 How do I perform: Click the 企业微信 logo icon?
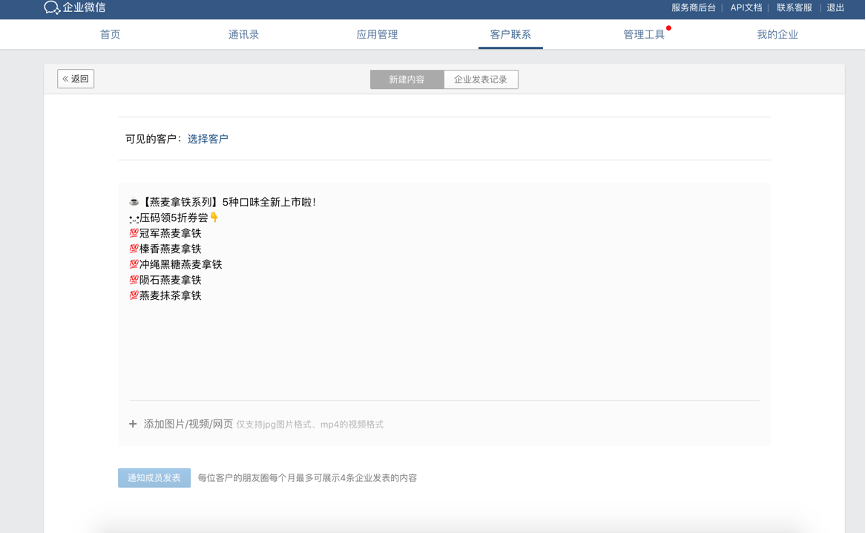(52, 8)
